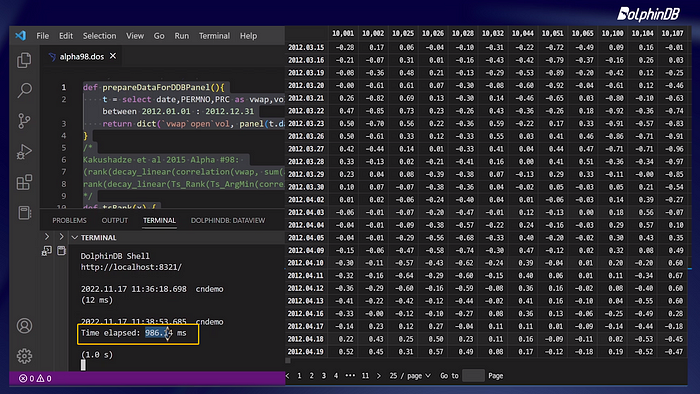Open the Manage settings gear
This screenshot has width=700, height=394.
pyautogui.click(x=24, y=356)
